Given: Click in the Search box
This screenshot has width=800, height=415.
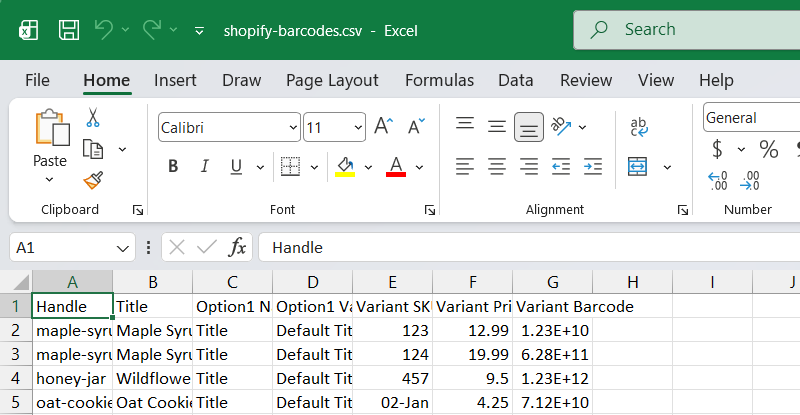Looking at the screenshot, I should coord(687,30).
